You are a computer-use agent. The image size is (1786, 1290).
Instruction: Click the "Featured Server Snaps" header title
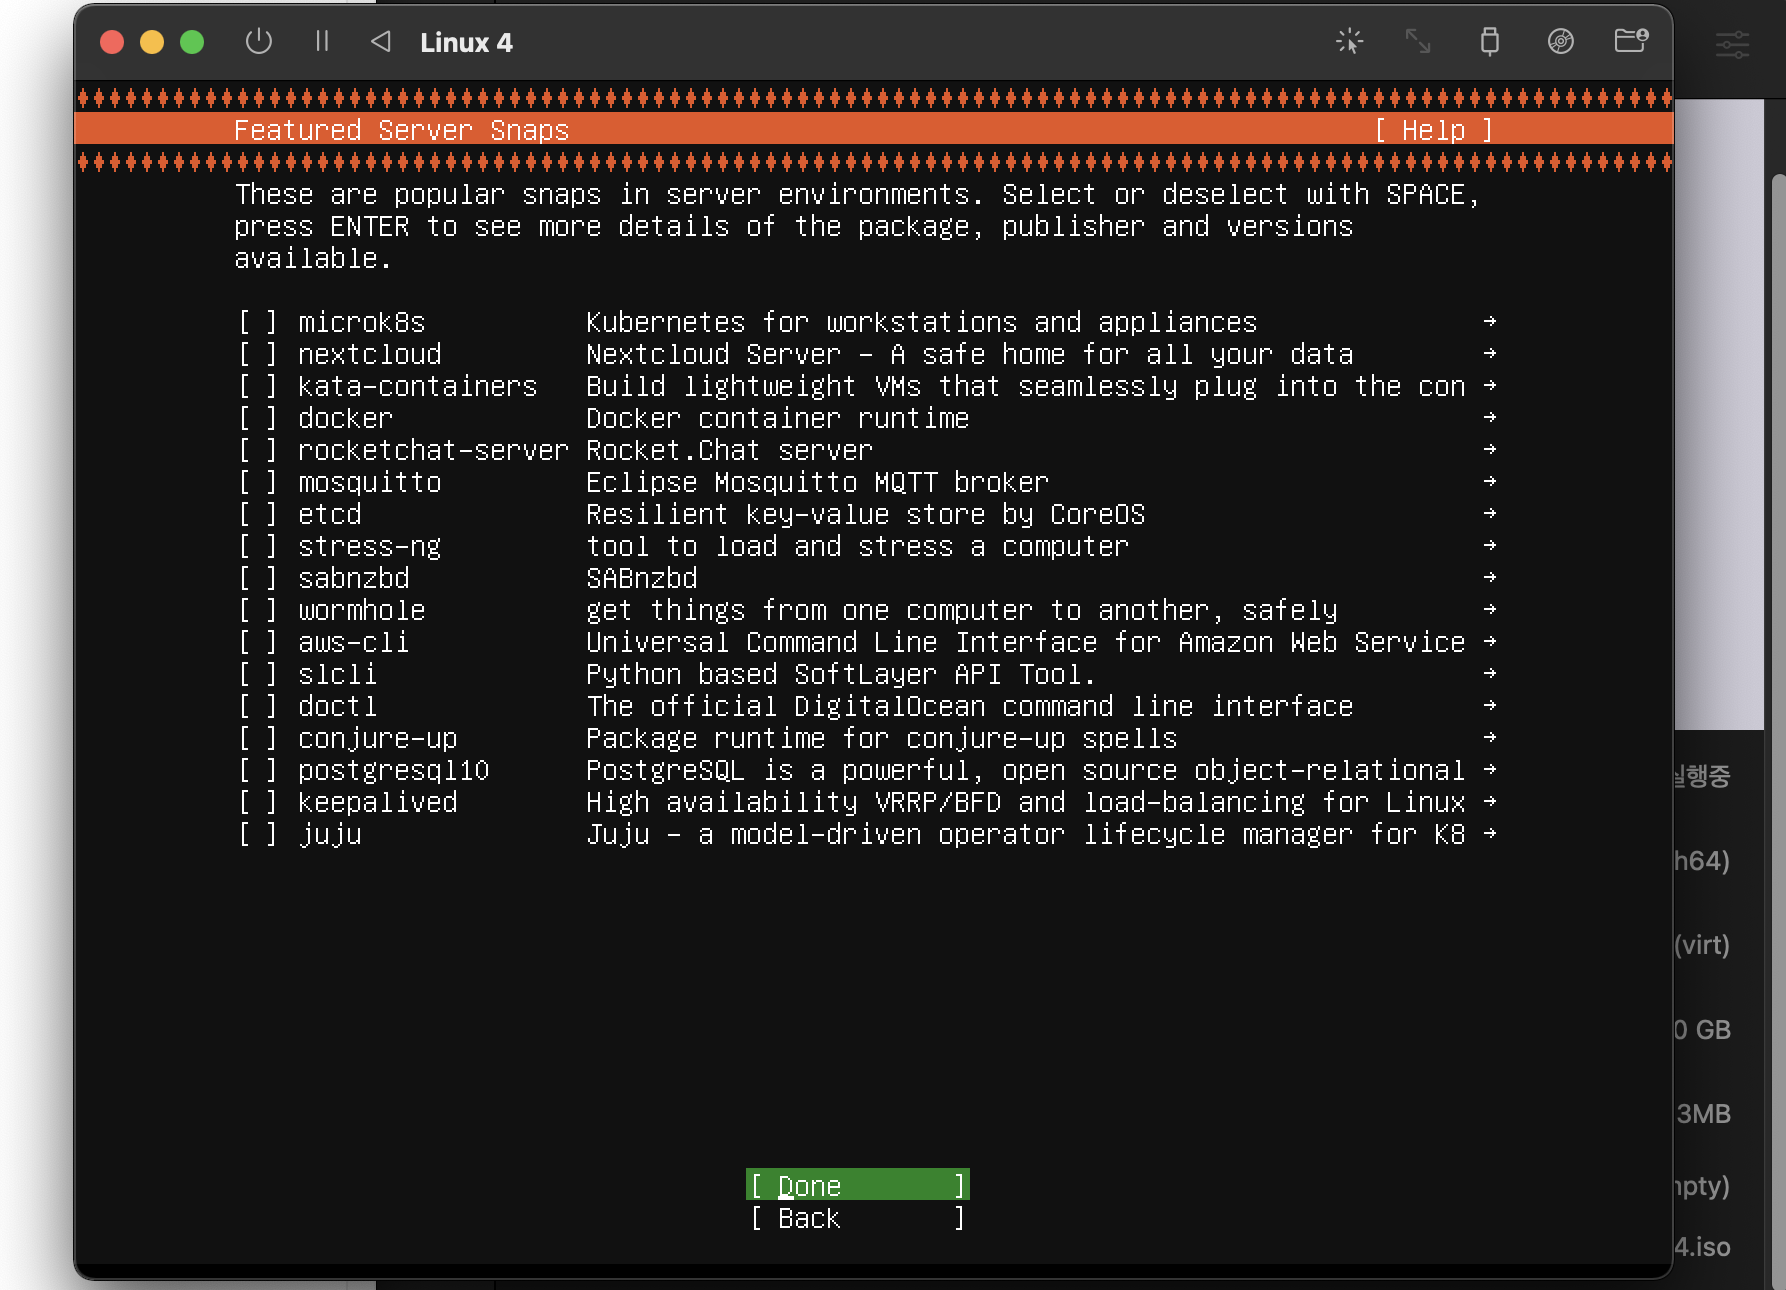click(x=401, y=130)
